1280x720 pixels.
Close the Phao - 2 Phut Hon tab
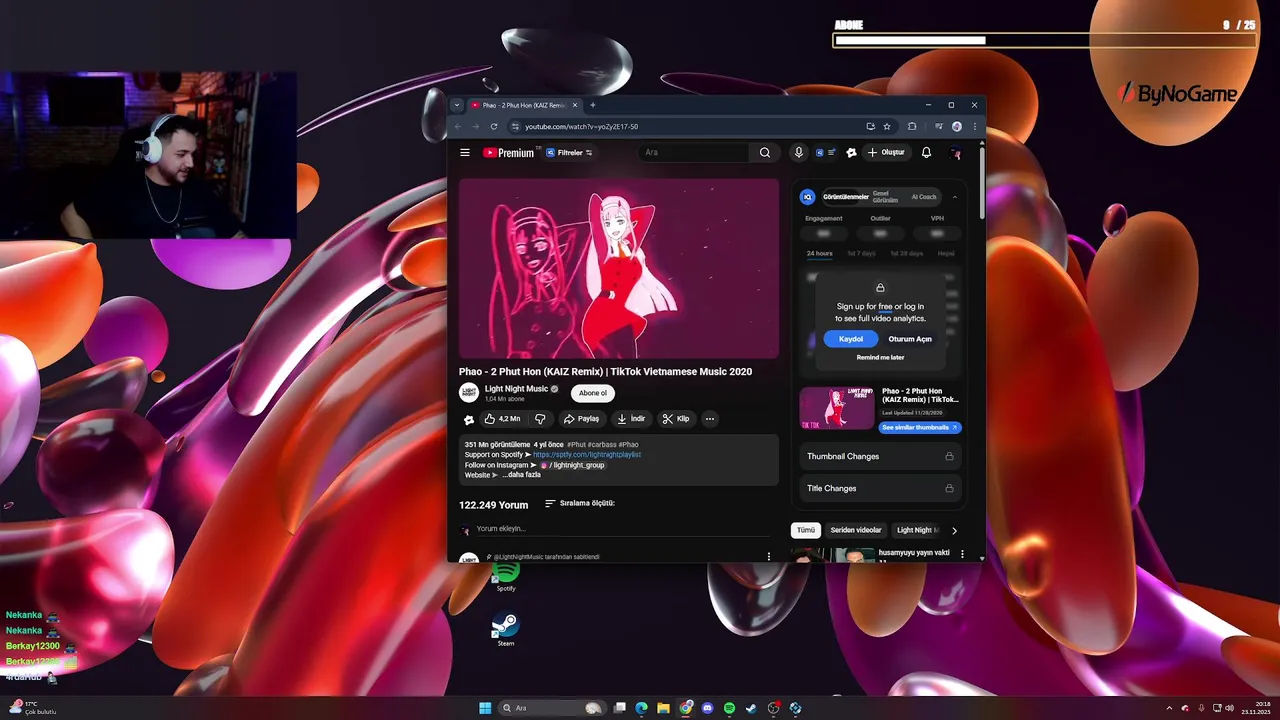[574, 105]
